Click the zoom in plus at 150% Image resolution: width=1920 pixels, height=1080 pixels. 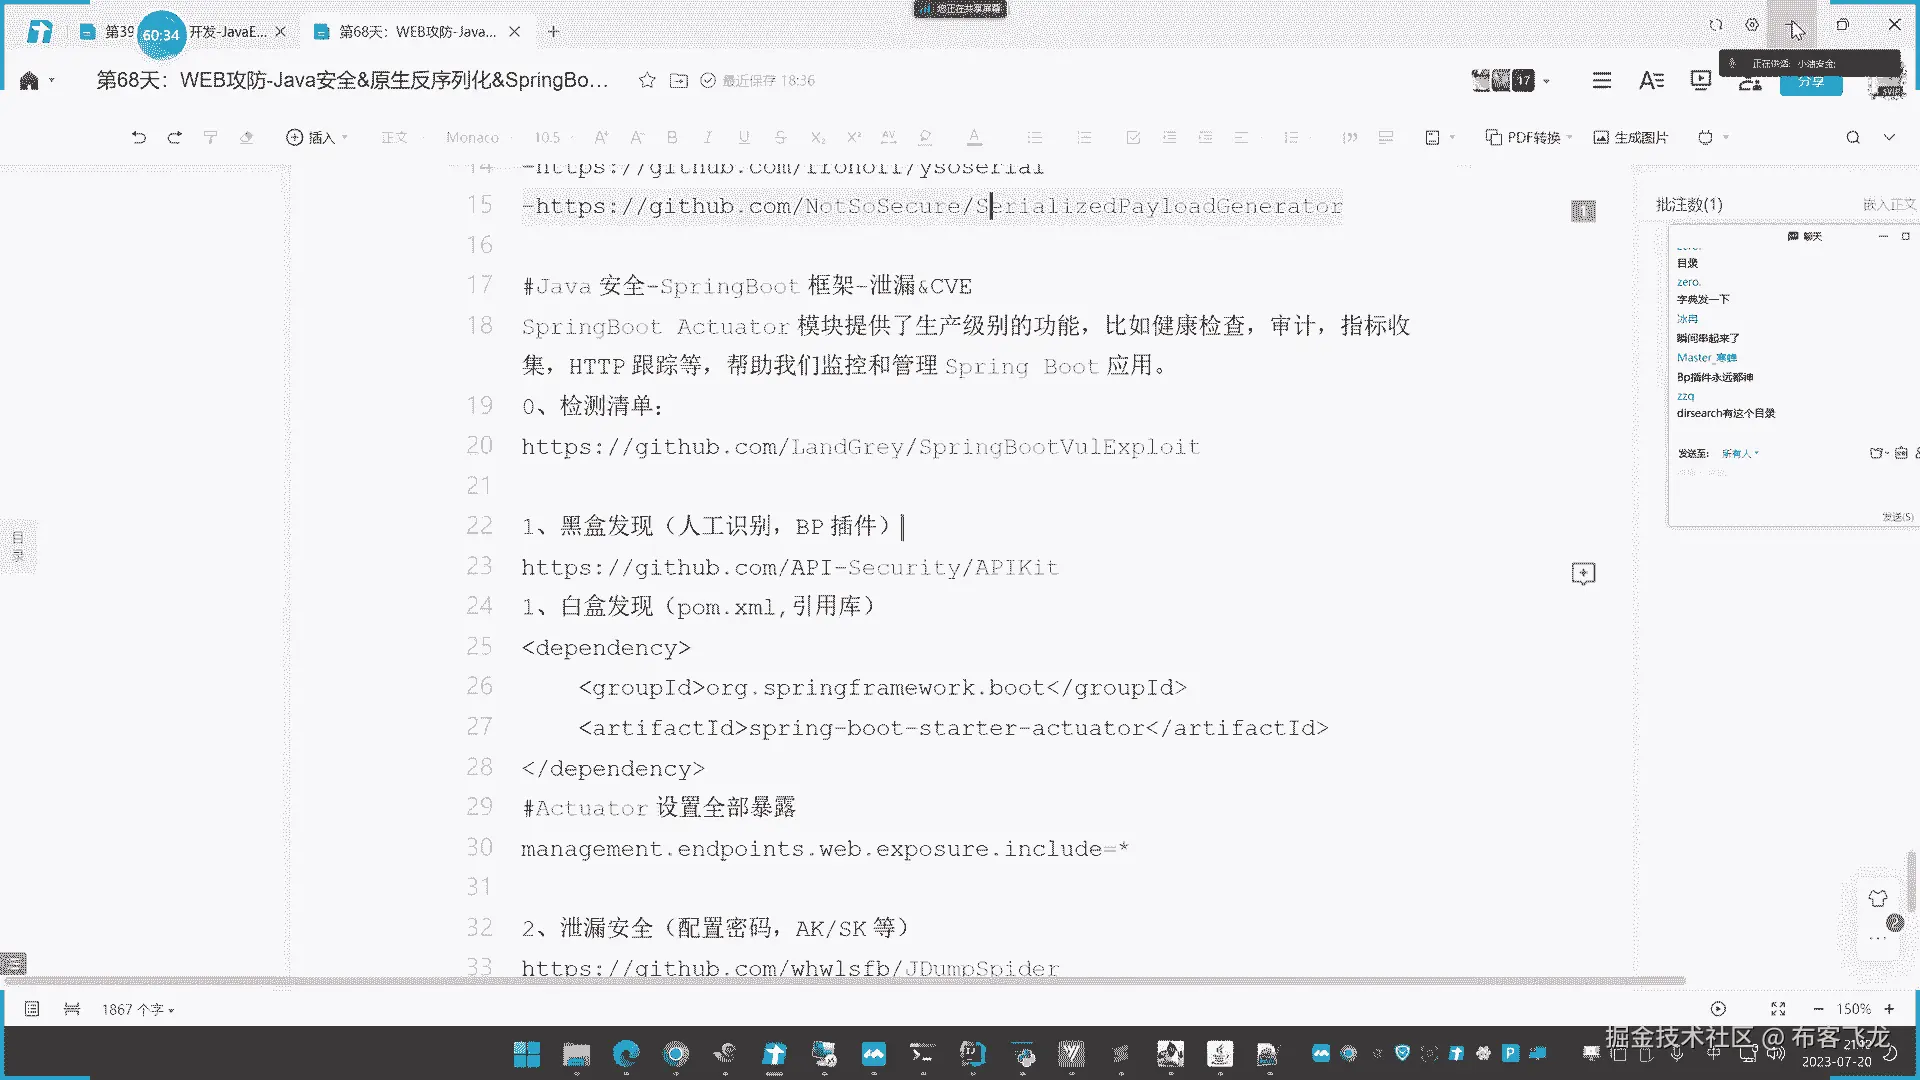1889,1009
